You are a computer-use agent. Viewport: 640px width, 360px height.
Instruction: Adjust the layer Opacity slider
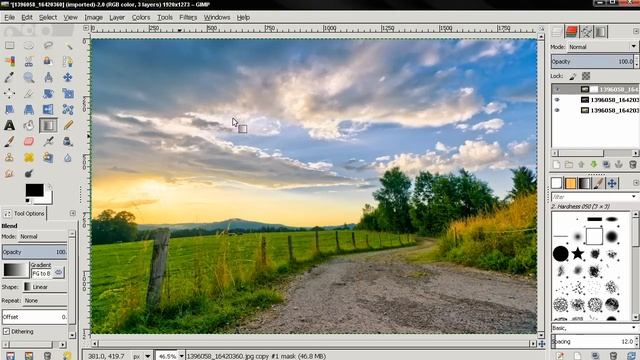click(x=592, y=61)
